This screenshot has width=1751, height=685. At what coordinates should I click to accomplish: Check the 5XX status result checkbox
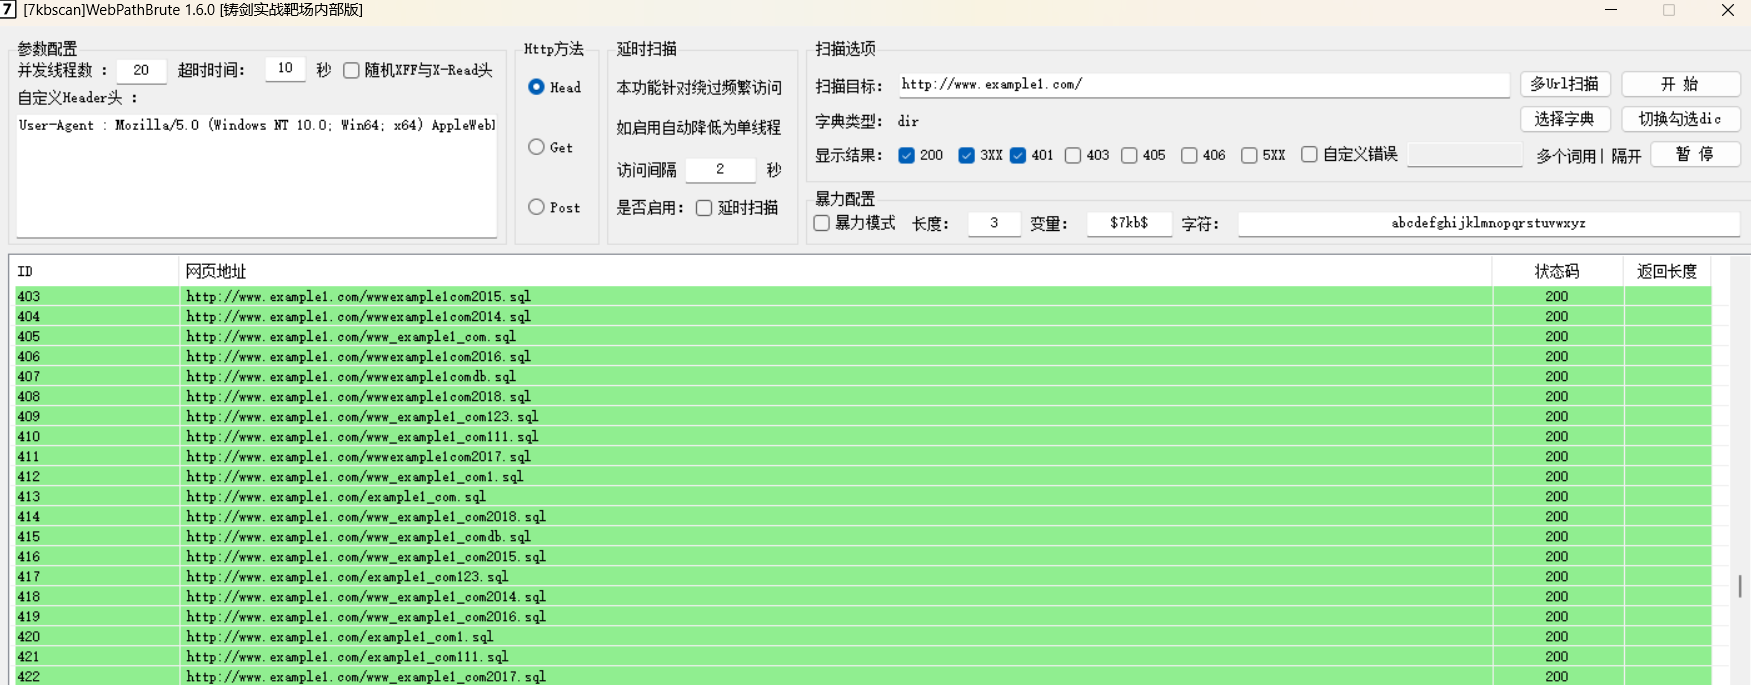point(1249,155)
